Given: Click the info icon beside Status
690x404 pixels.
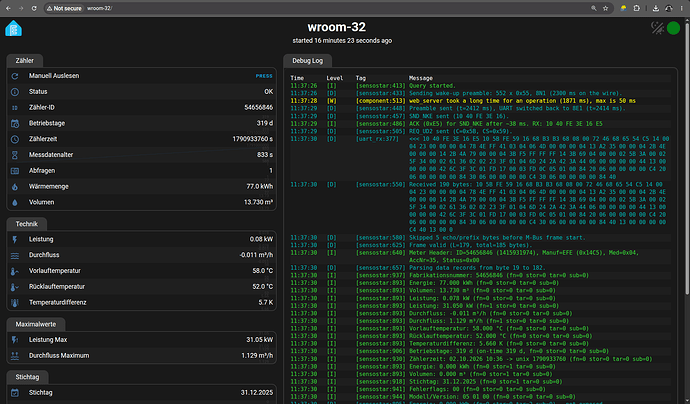Looking at the screenshot, I should (x=15, y=92).
